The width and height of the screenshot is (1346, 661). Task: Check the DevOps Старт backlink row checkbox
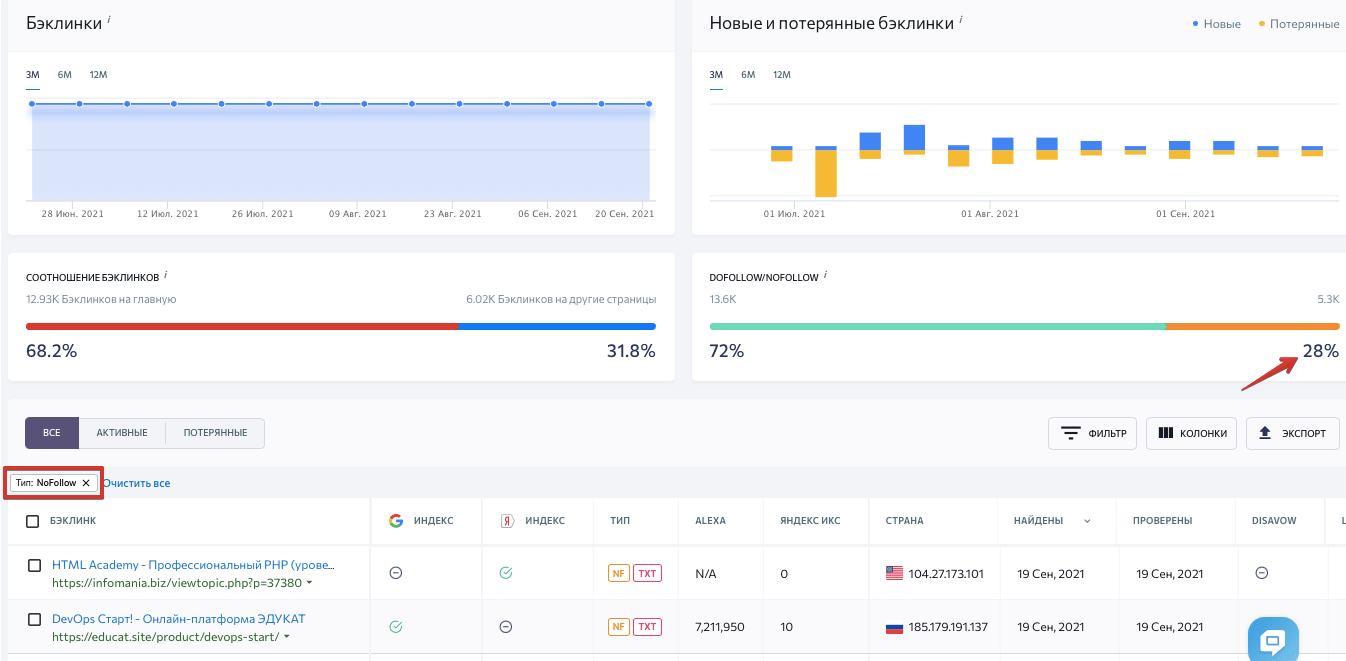[34, 619]
